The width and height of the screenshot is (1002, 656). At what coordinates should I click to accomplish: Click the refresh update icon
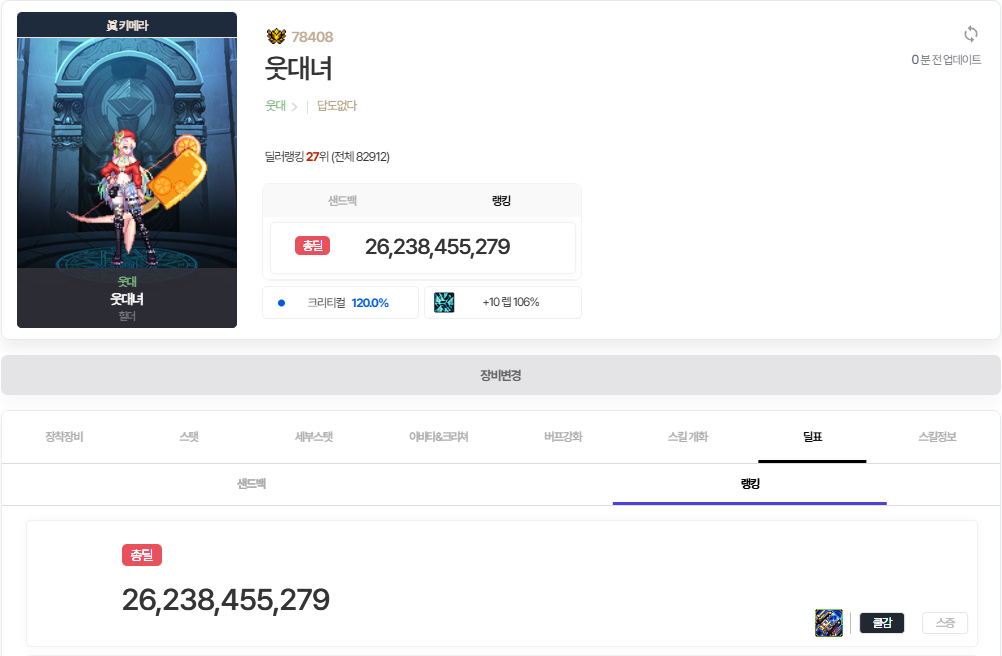click(970, 34)
